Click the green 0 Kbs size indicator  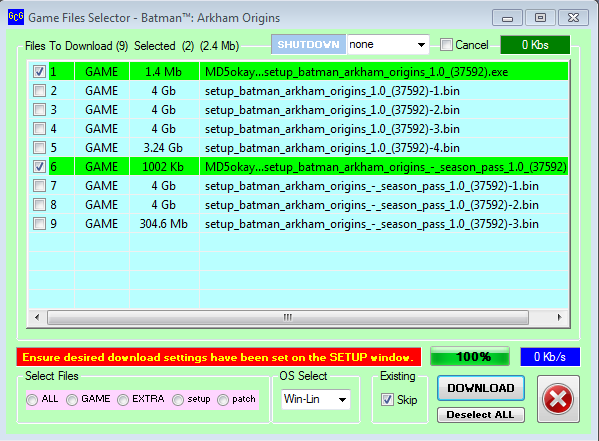535,45
